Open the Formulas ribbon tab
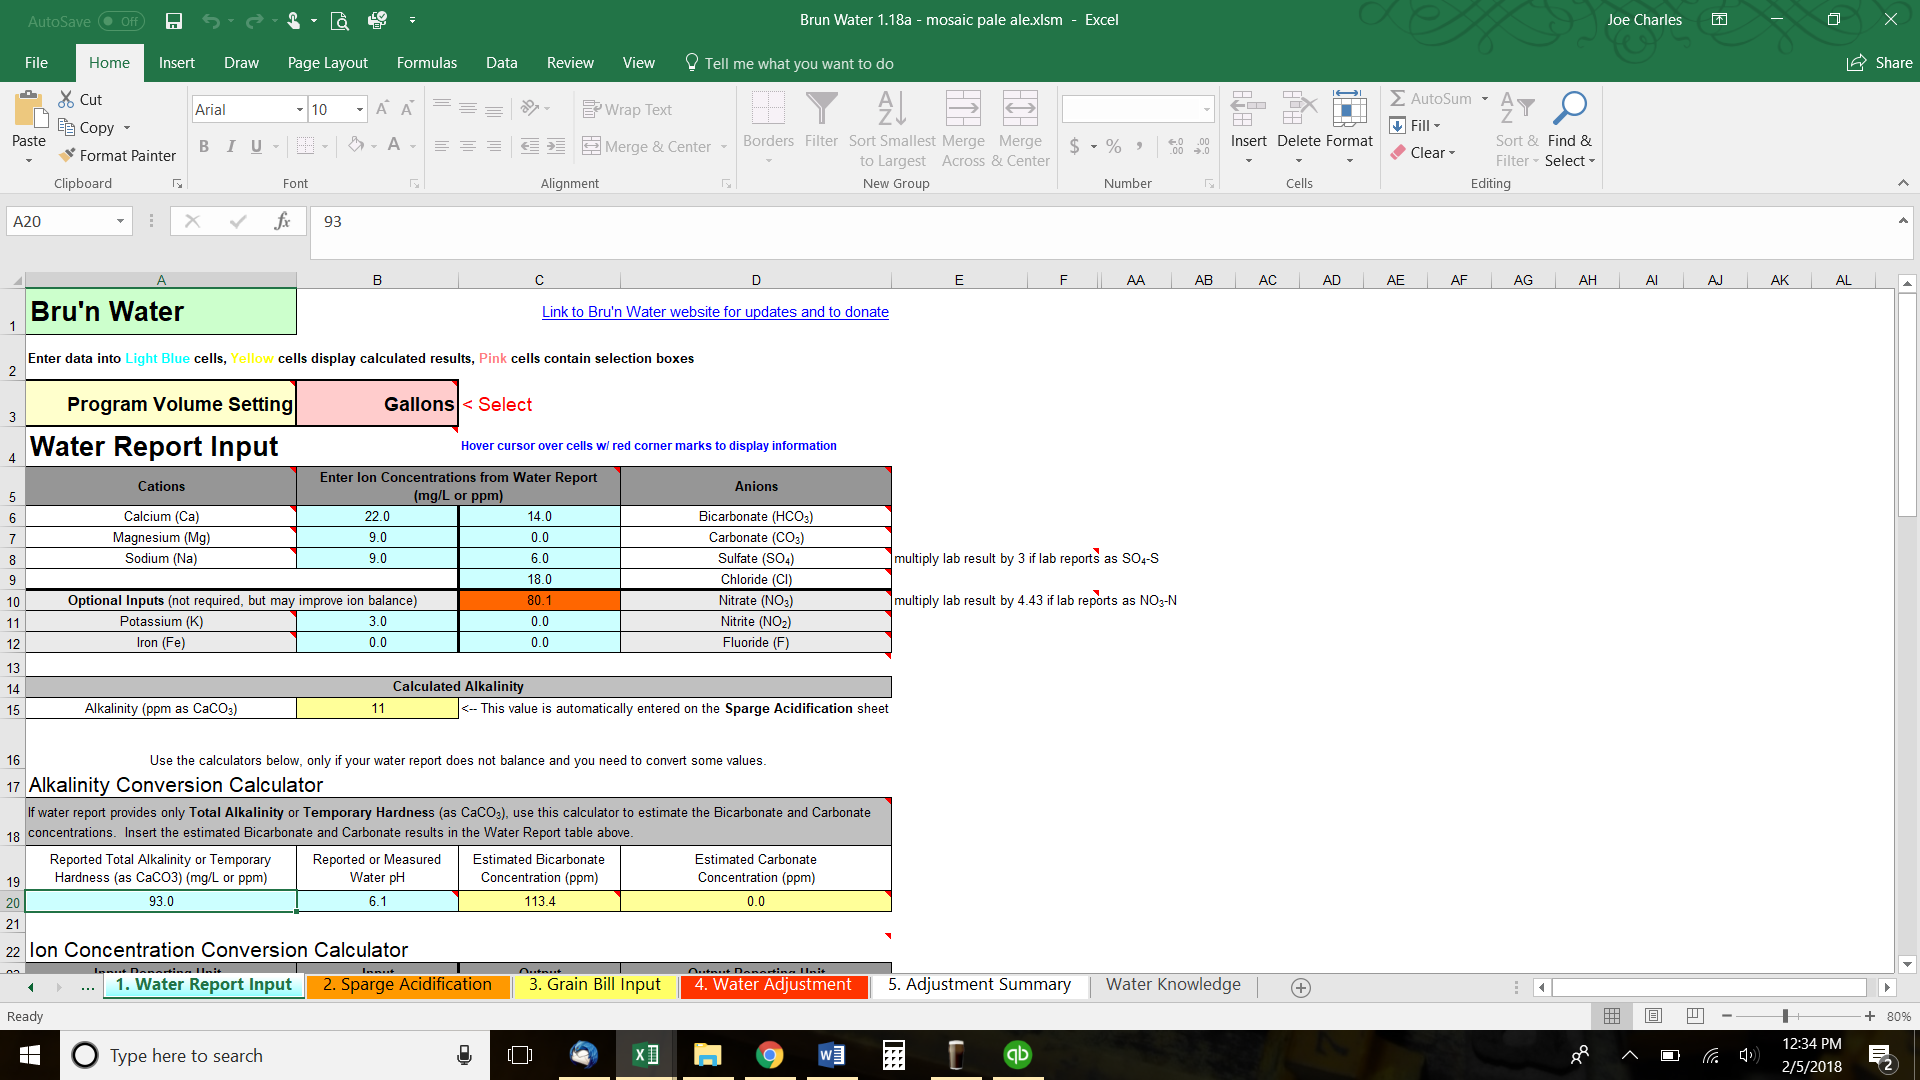This screenshot has width=1920, height=1080. [427, 62]
